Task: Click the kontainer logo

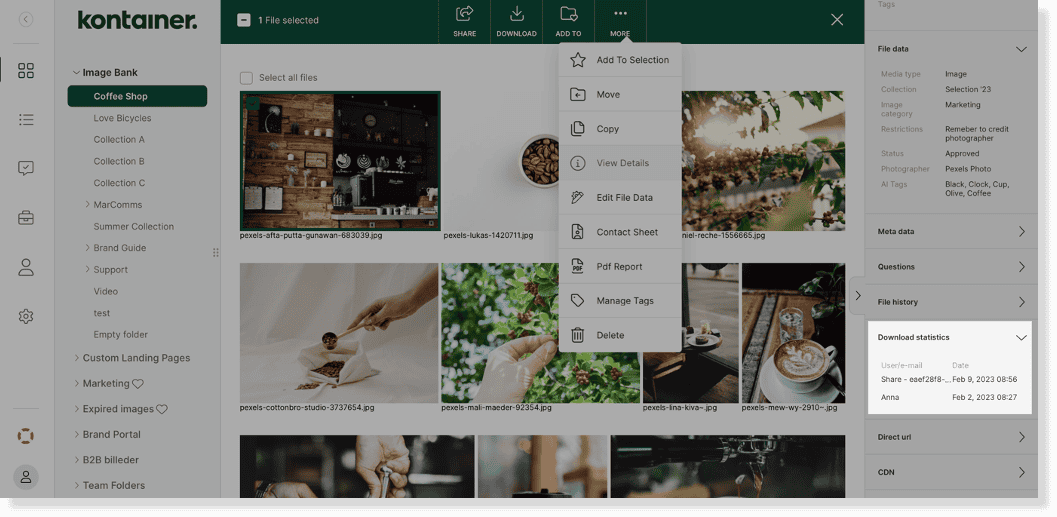Action: (138, 20)
